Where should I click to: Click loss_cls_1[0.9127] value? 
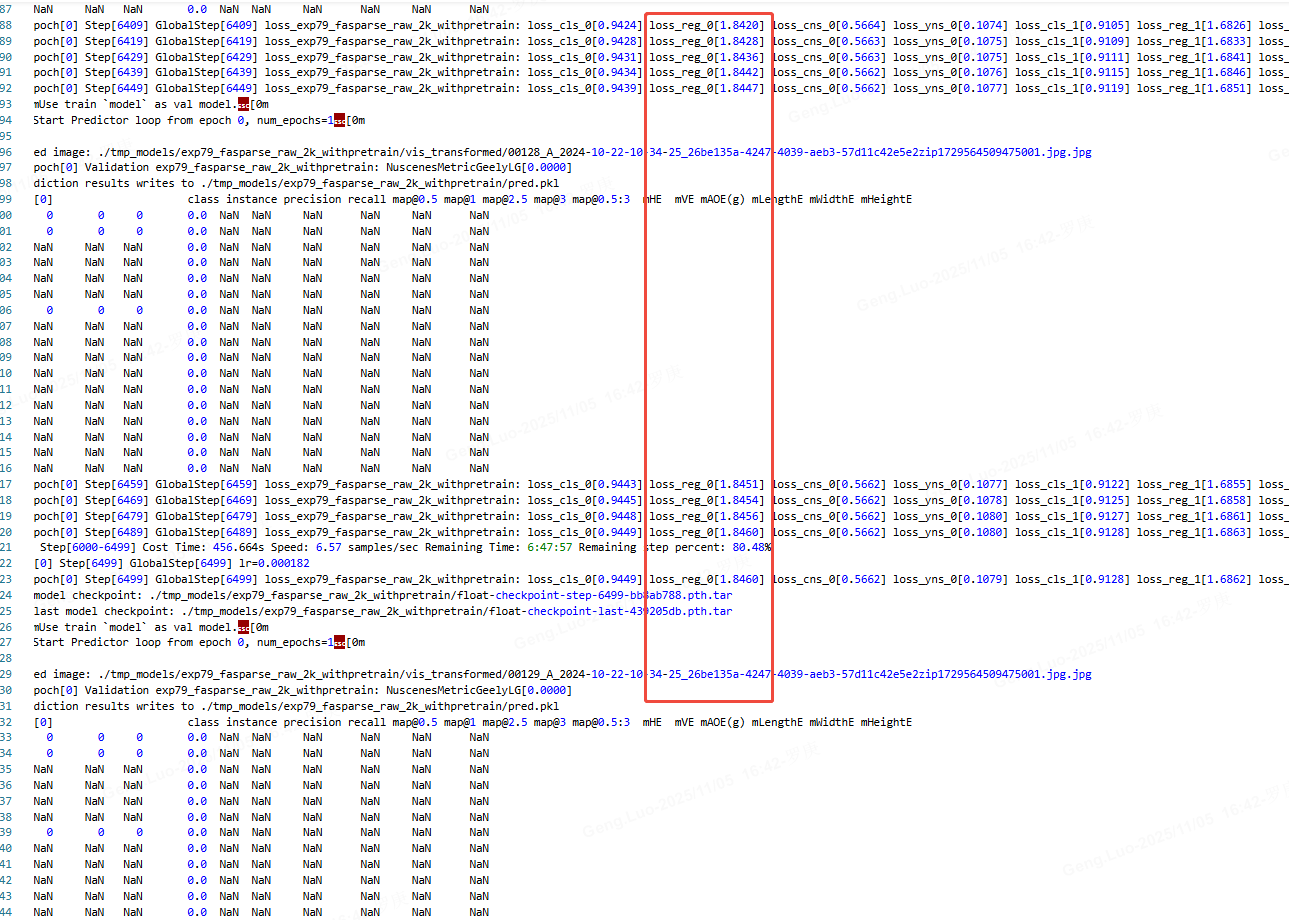point(1073,516)
